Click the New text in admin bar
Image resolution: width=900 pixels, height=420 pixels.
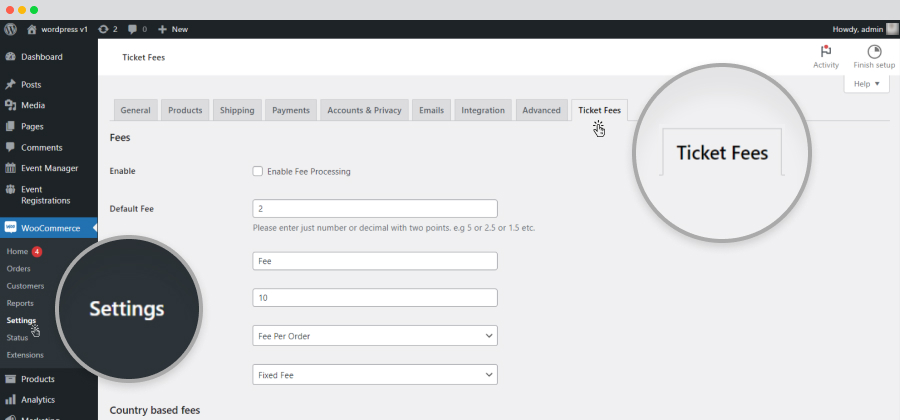(180, 29)
